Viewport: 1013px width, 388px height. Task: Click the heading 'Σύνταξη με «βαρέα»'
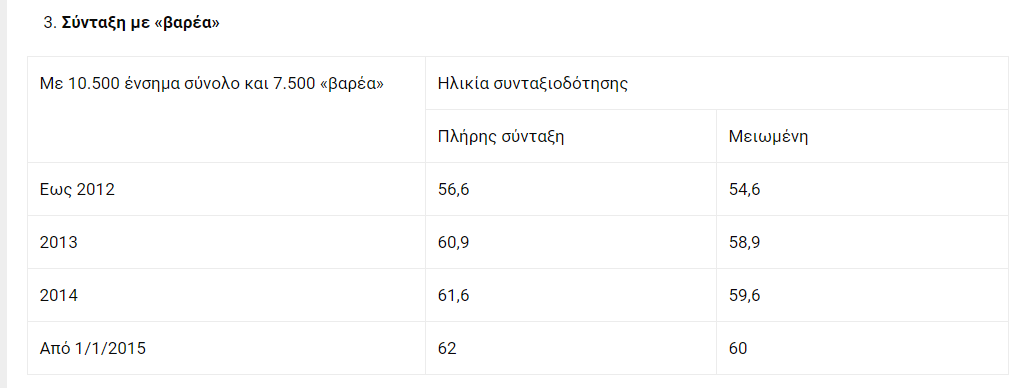click(x=140, y=24)
